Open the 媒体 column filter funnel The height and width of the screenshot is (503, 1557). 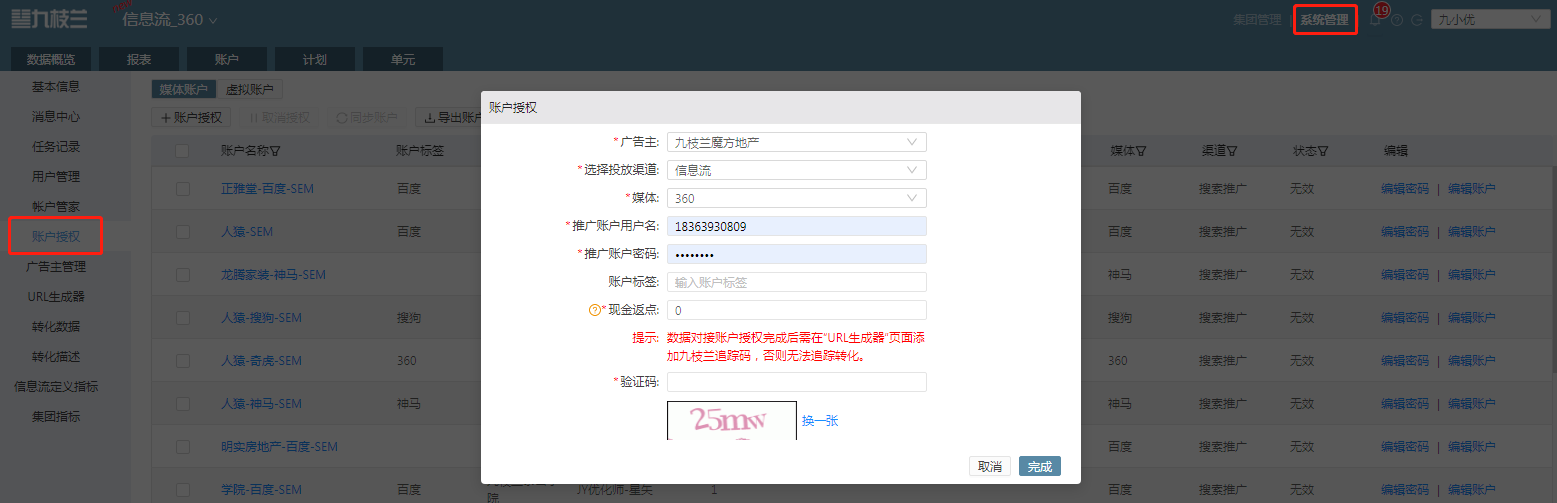1141,151
